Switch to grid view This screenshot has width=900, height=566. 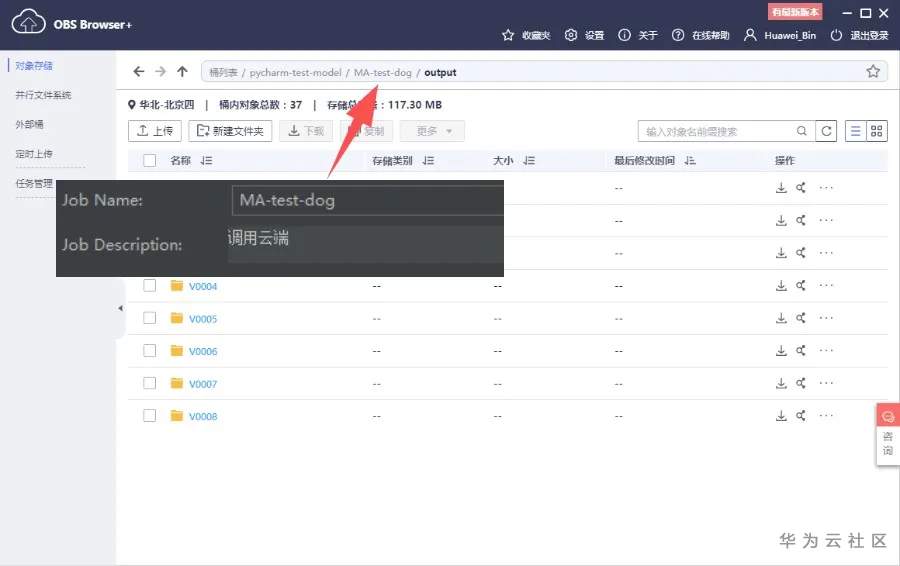(x=876, y=131)
